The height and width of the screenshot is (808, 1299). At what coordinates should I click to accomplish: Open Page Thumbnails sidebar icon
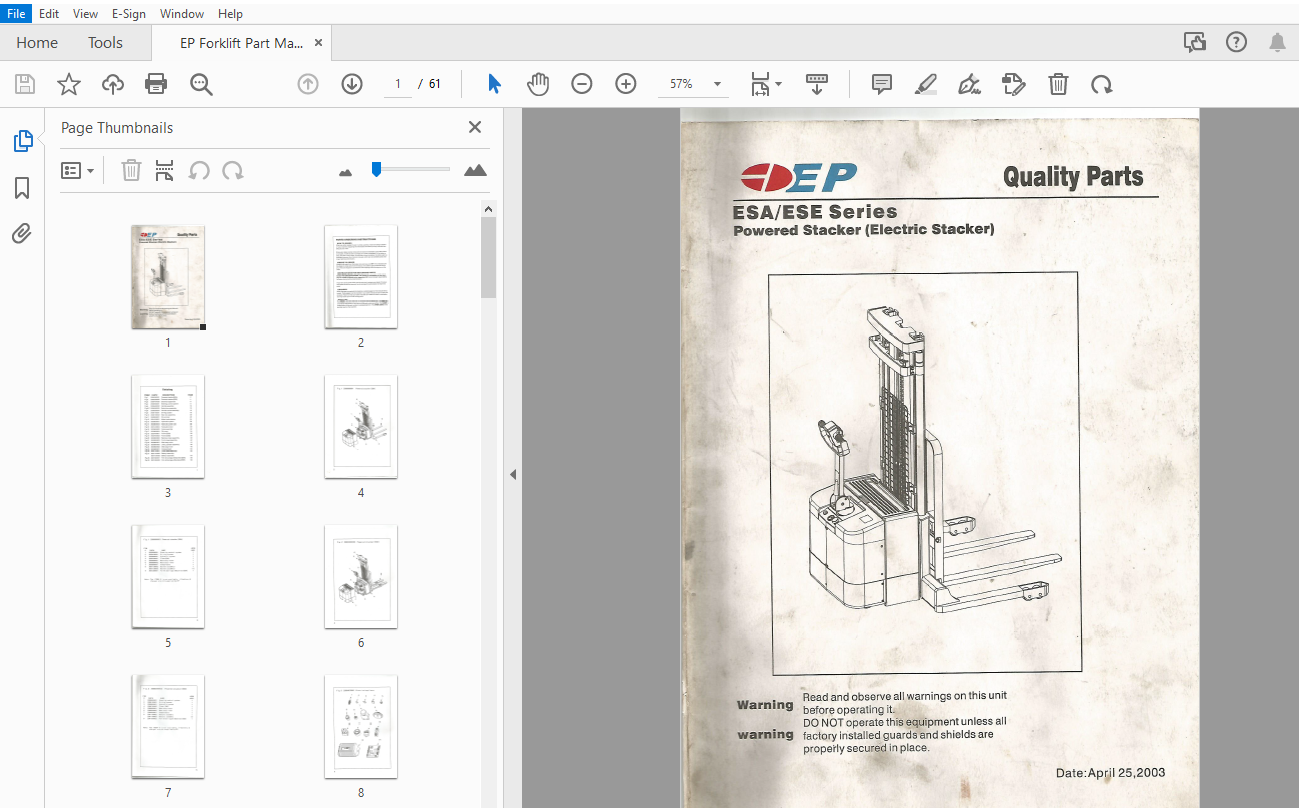pyautogui.click(x=22, y=141)
